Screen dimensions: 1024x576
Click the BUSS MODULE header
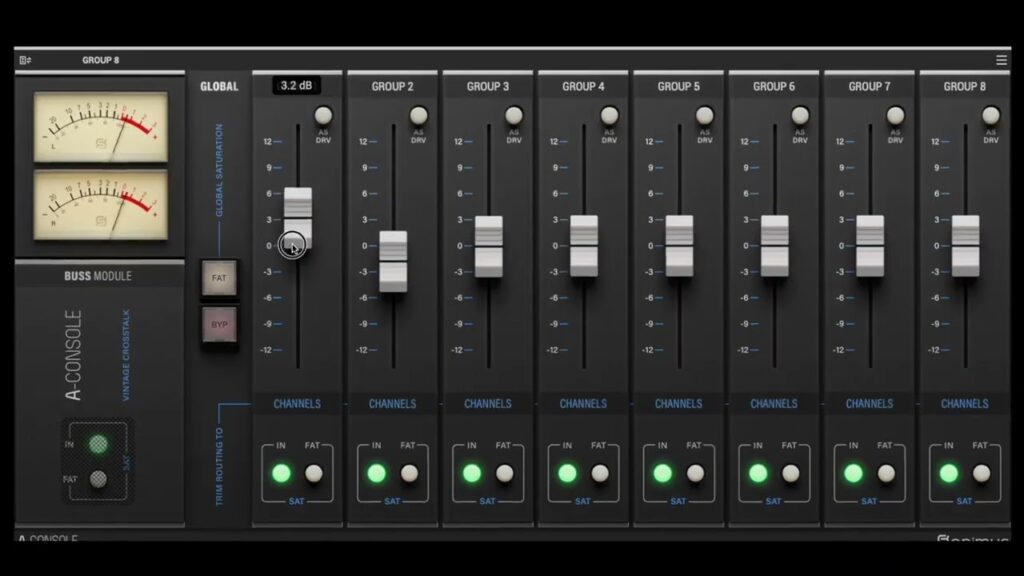tap(98, 276)
